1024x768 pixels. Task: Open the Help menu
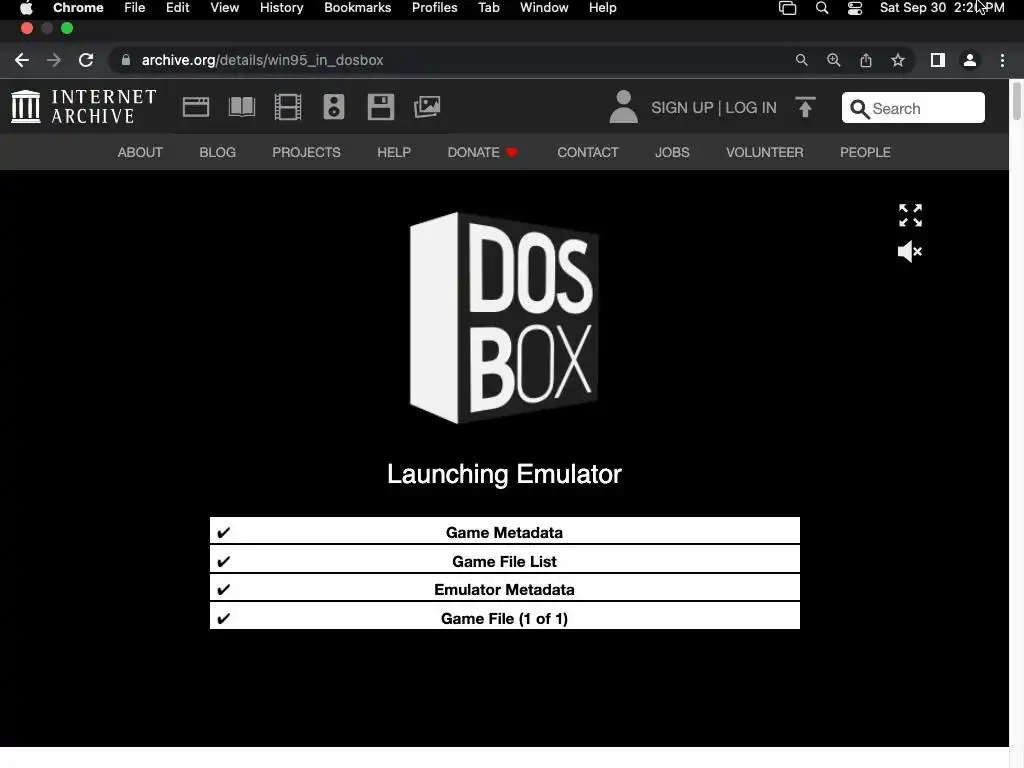602,8
